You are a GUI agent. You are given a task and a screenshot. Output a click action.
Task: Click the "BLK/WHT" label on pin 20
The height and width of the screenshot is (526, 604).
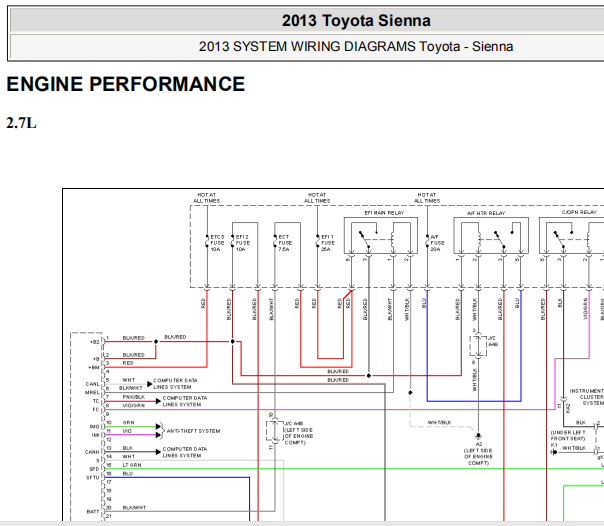point(134,508)
